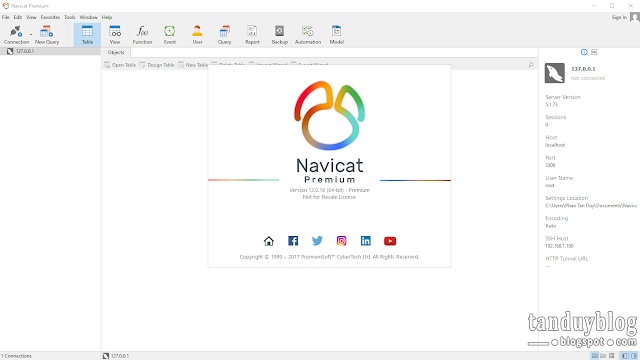Open the LinkedIn icon in About dialog
Screen dimensions: 640x360
coord(366,241)
